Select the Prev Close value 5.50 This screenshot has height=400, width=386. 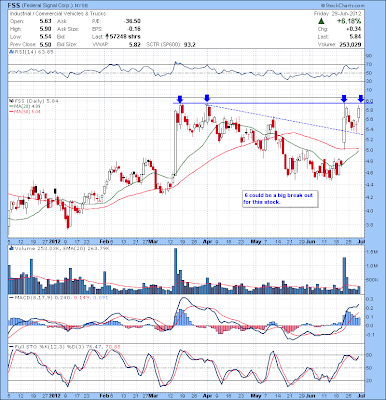click(46, 44)
